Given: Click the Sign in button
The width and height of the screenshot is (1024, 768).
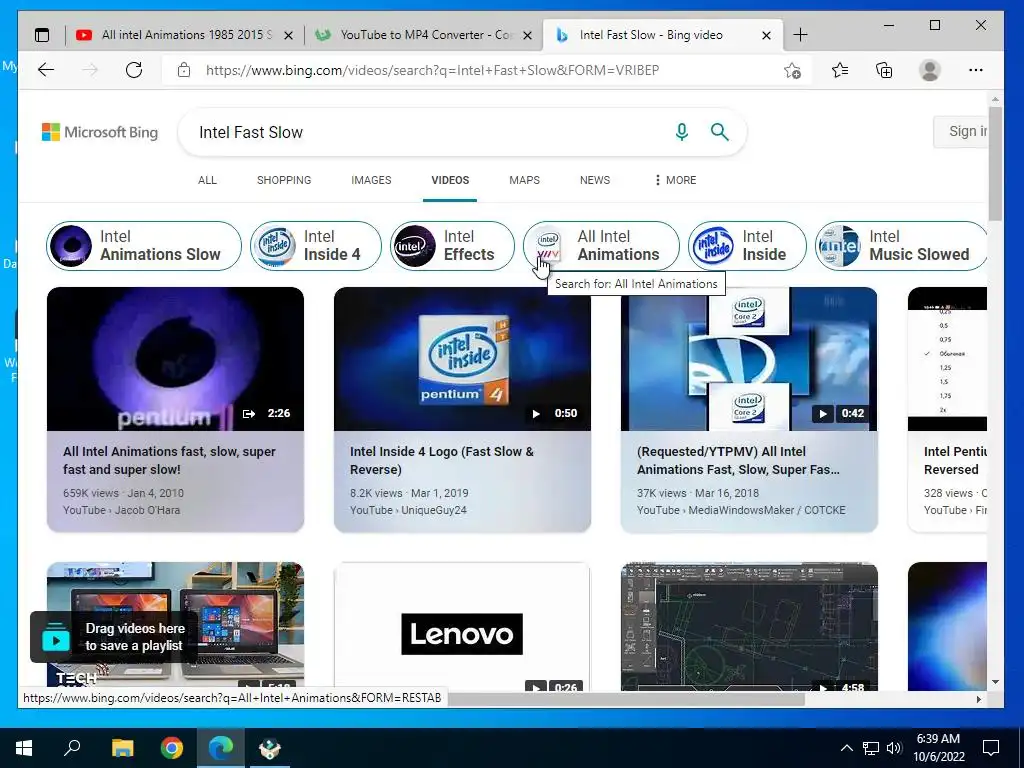Looking at the screenshot, I should (x=961, y=131).
